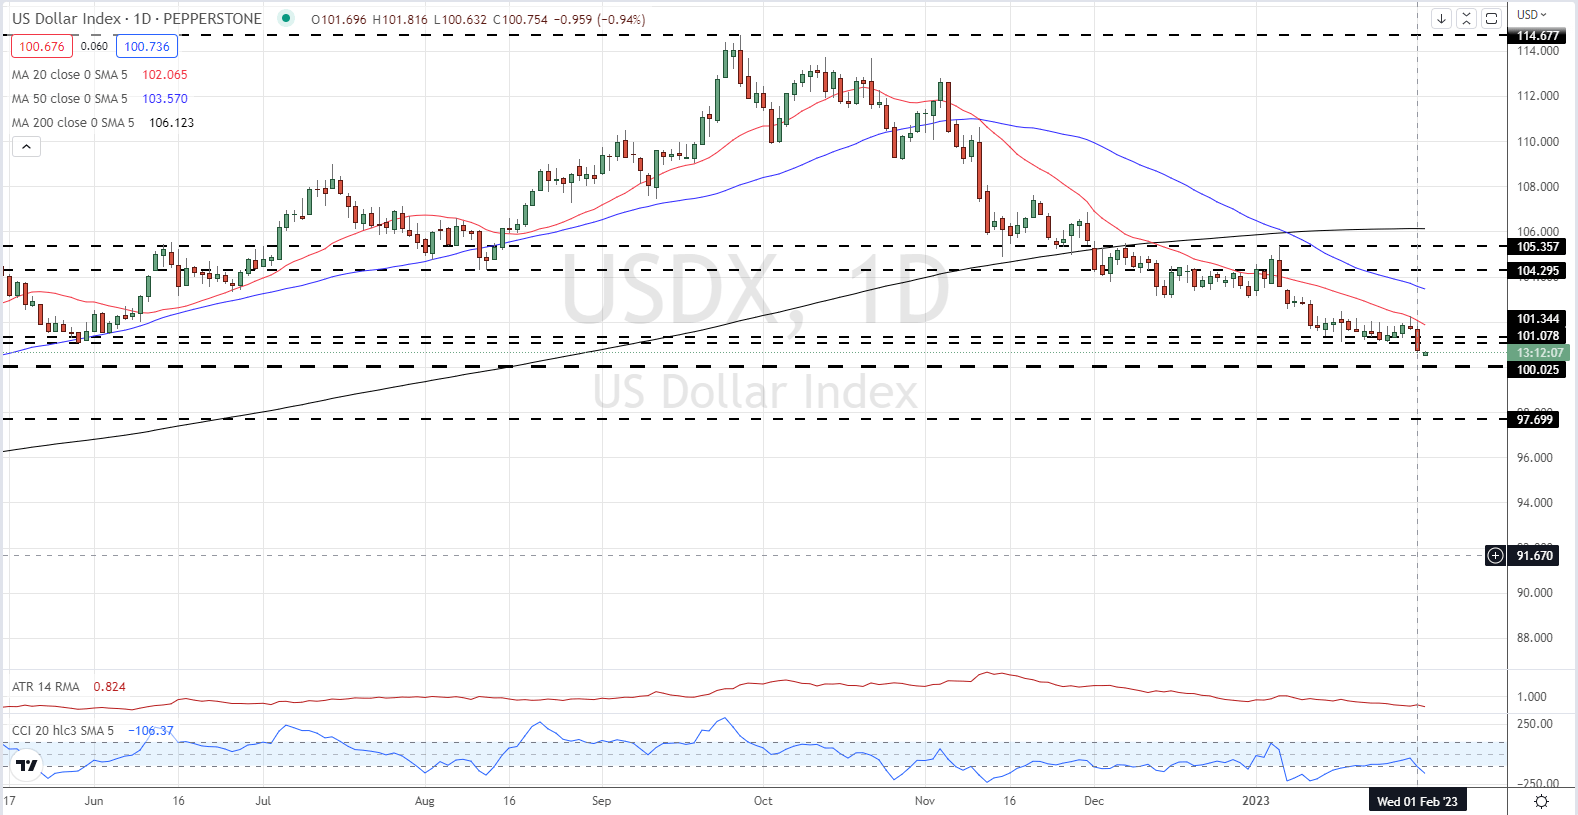
Task: Collapse the pane using the double-chevron icon
Action: 1466,18
